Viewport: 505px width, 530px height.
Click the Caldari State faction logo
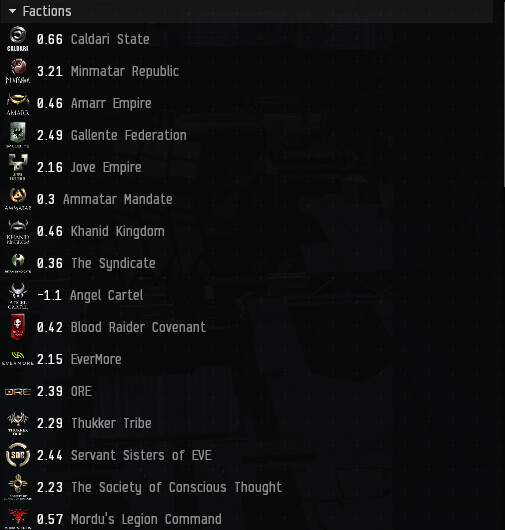click(x=18, y=39)
